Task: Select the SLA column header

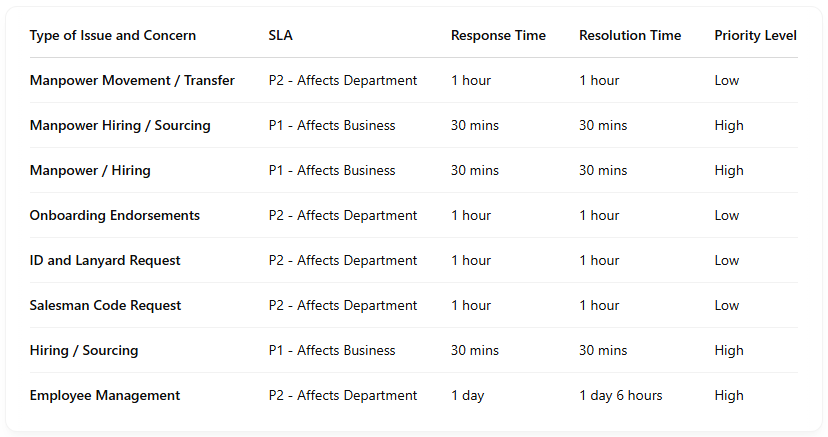Action: 281,36
